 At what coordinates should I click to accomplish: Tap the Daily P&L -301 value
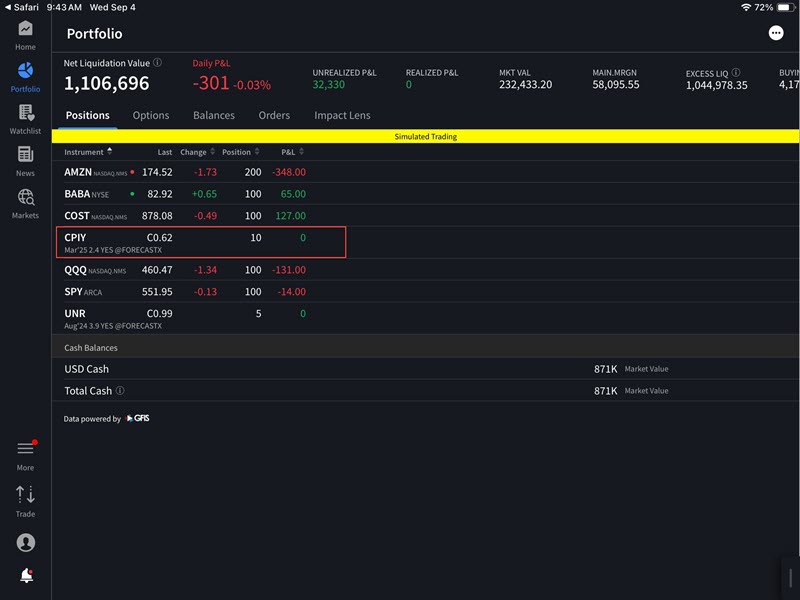click(211, 83)
